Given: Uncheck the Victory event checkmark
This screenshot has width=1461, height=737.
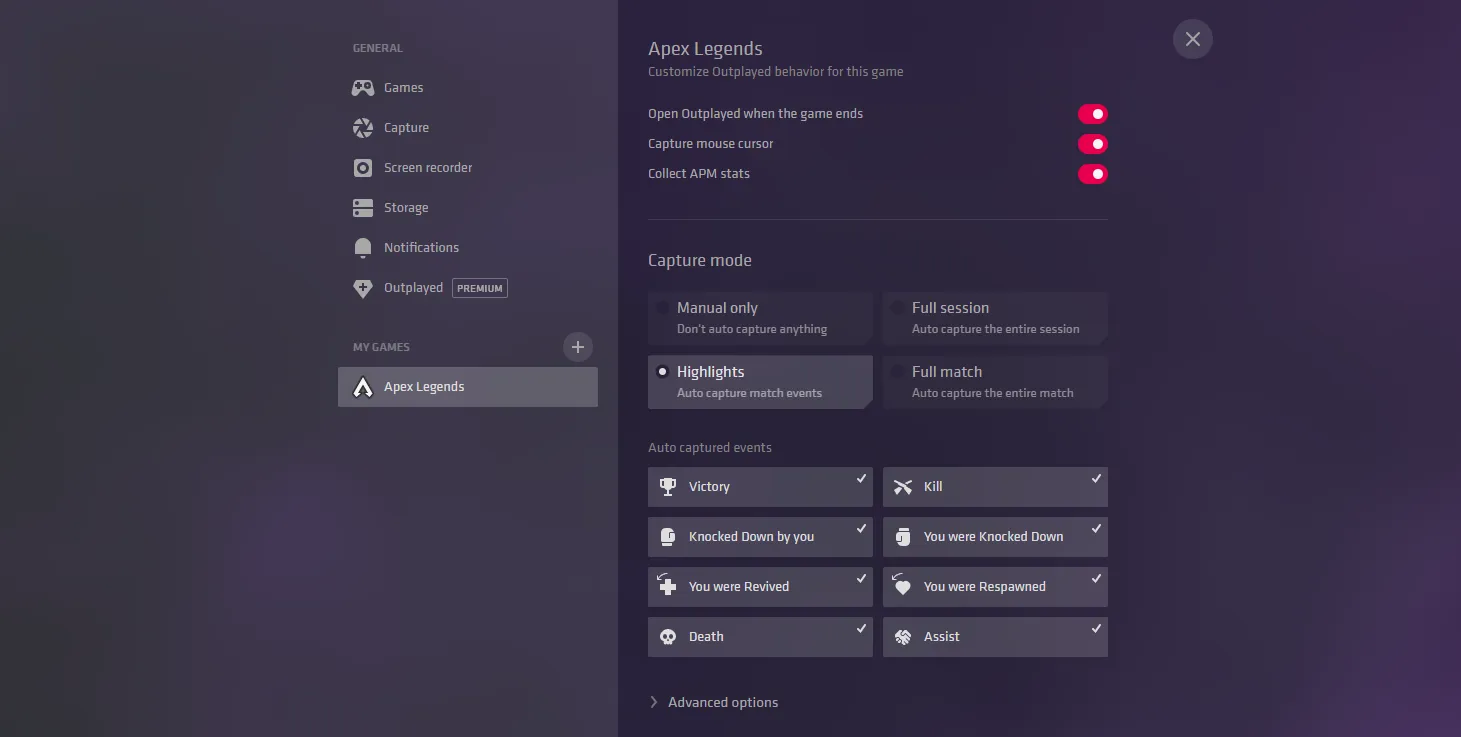Looking at the screenshot, I should pos(861,479).
